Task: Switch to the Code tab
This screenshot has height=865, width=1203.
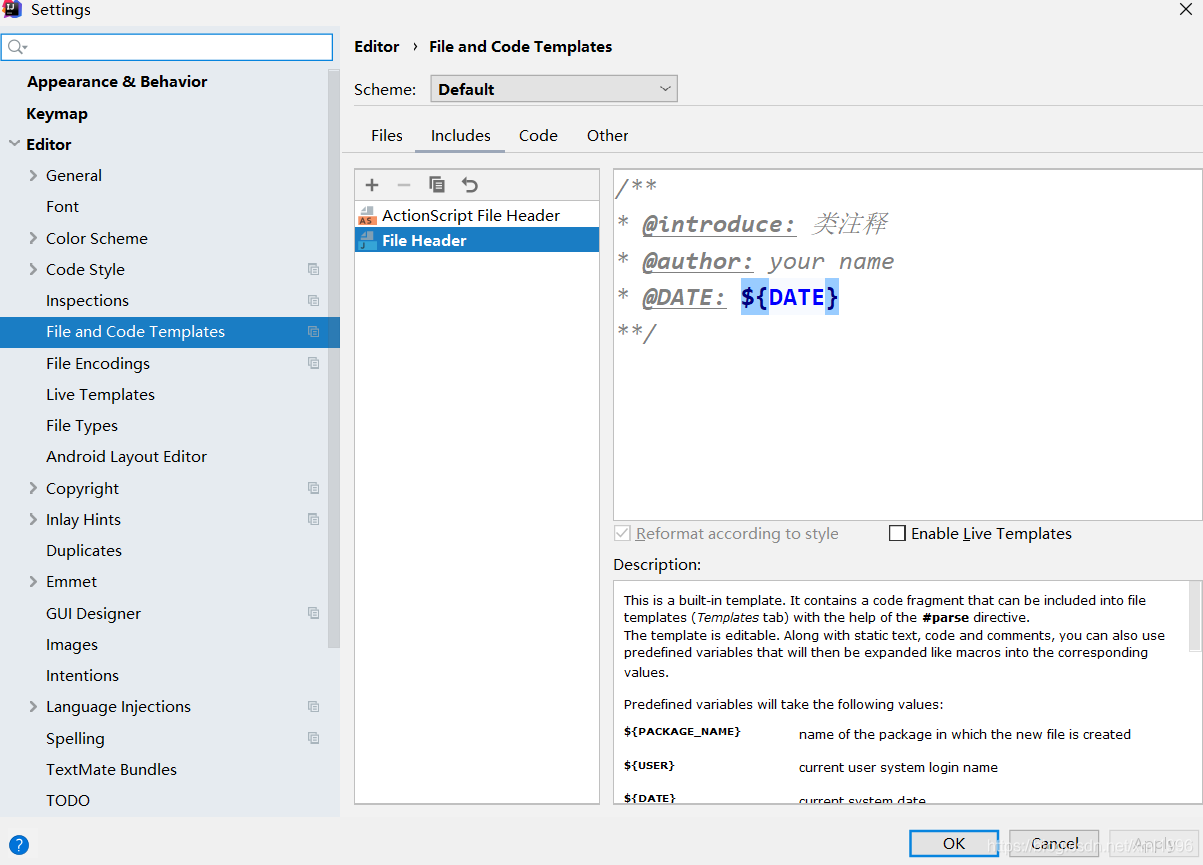Action: [538, 135]
